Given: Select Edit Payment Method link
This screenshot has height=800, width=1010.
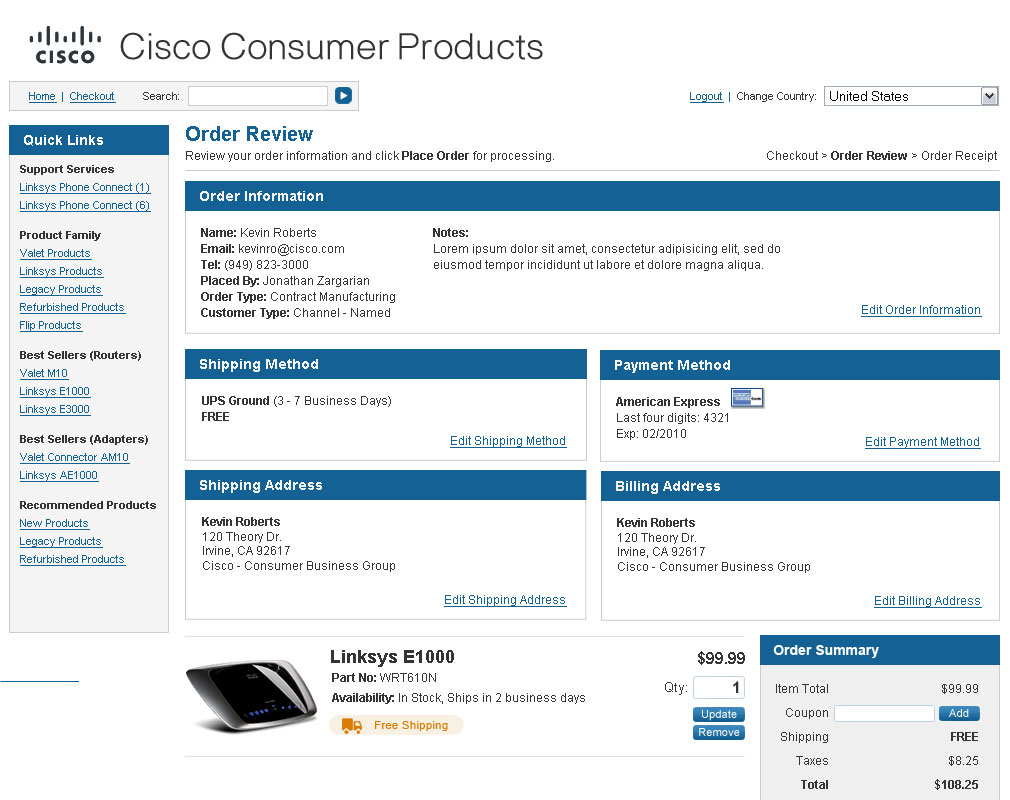Looking at the screenshot, I should [922, 442].
